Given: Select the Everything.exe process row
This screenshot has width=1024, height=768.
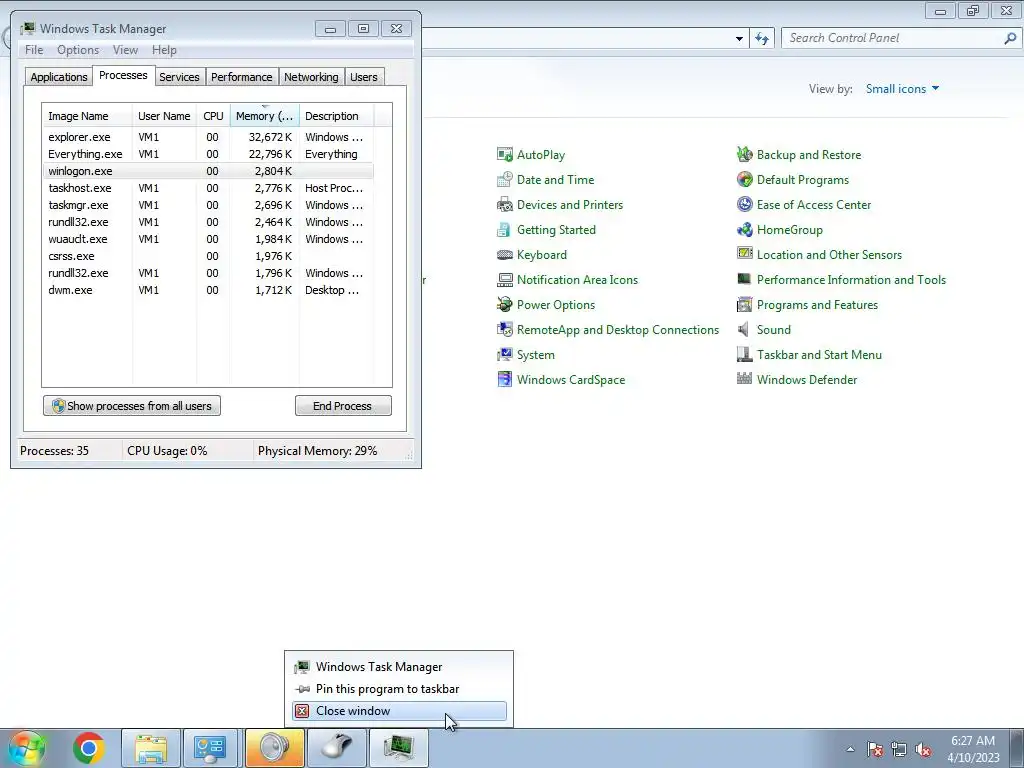Looking at the screenshot, I should pos(208,154).
